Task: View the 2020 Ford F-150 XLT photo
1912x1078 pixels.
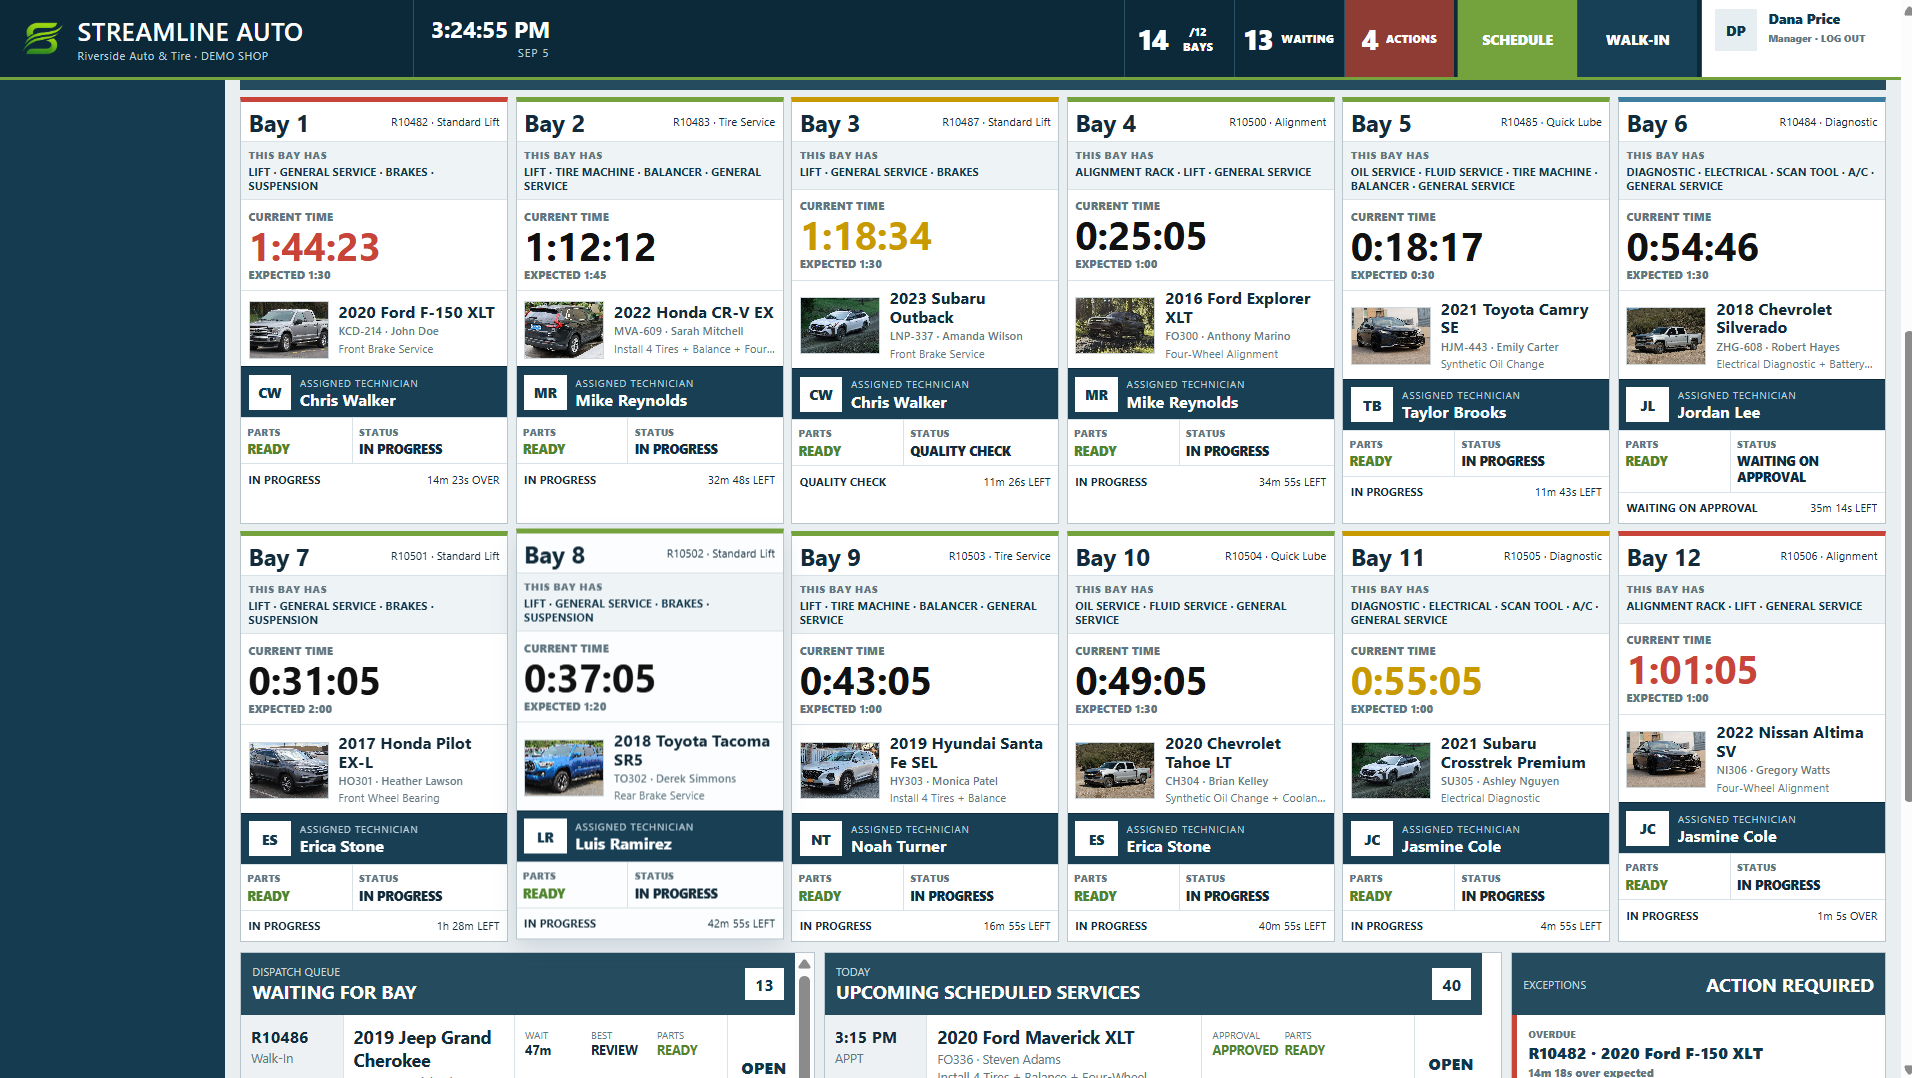Action: pos(288,330)
